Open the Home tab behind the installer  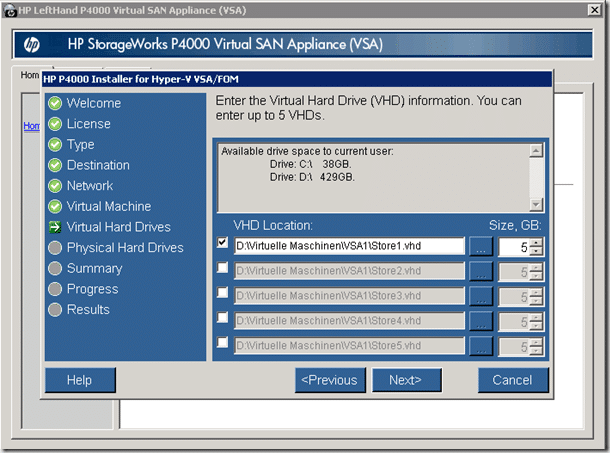(x=30, y=75)
